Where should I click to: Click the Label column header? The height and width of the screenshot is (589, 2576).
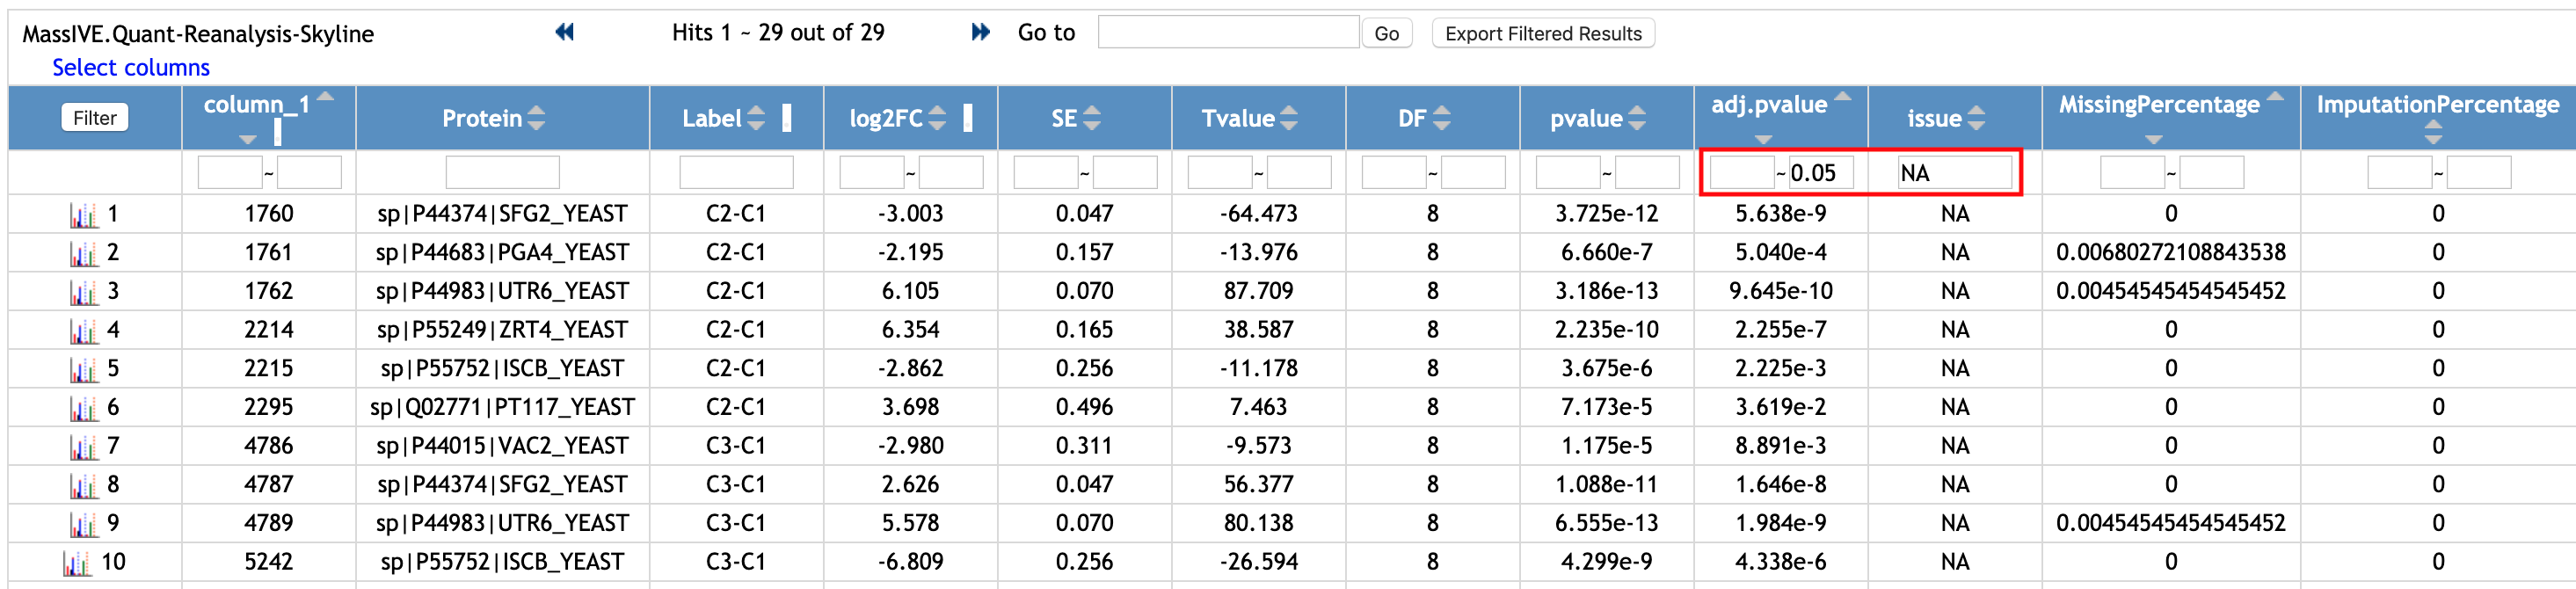(x=712, y=118)
